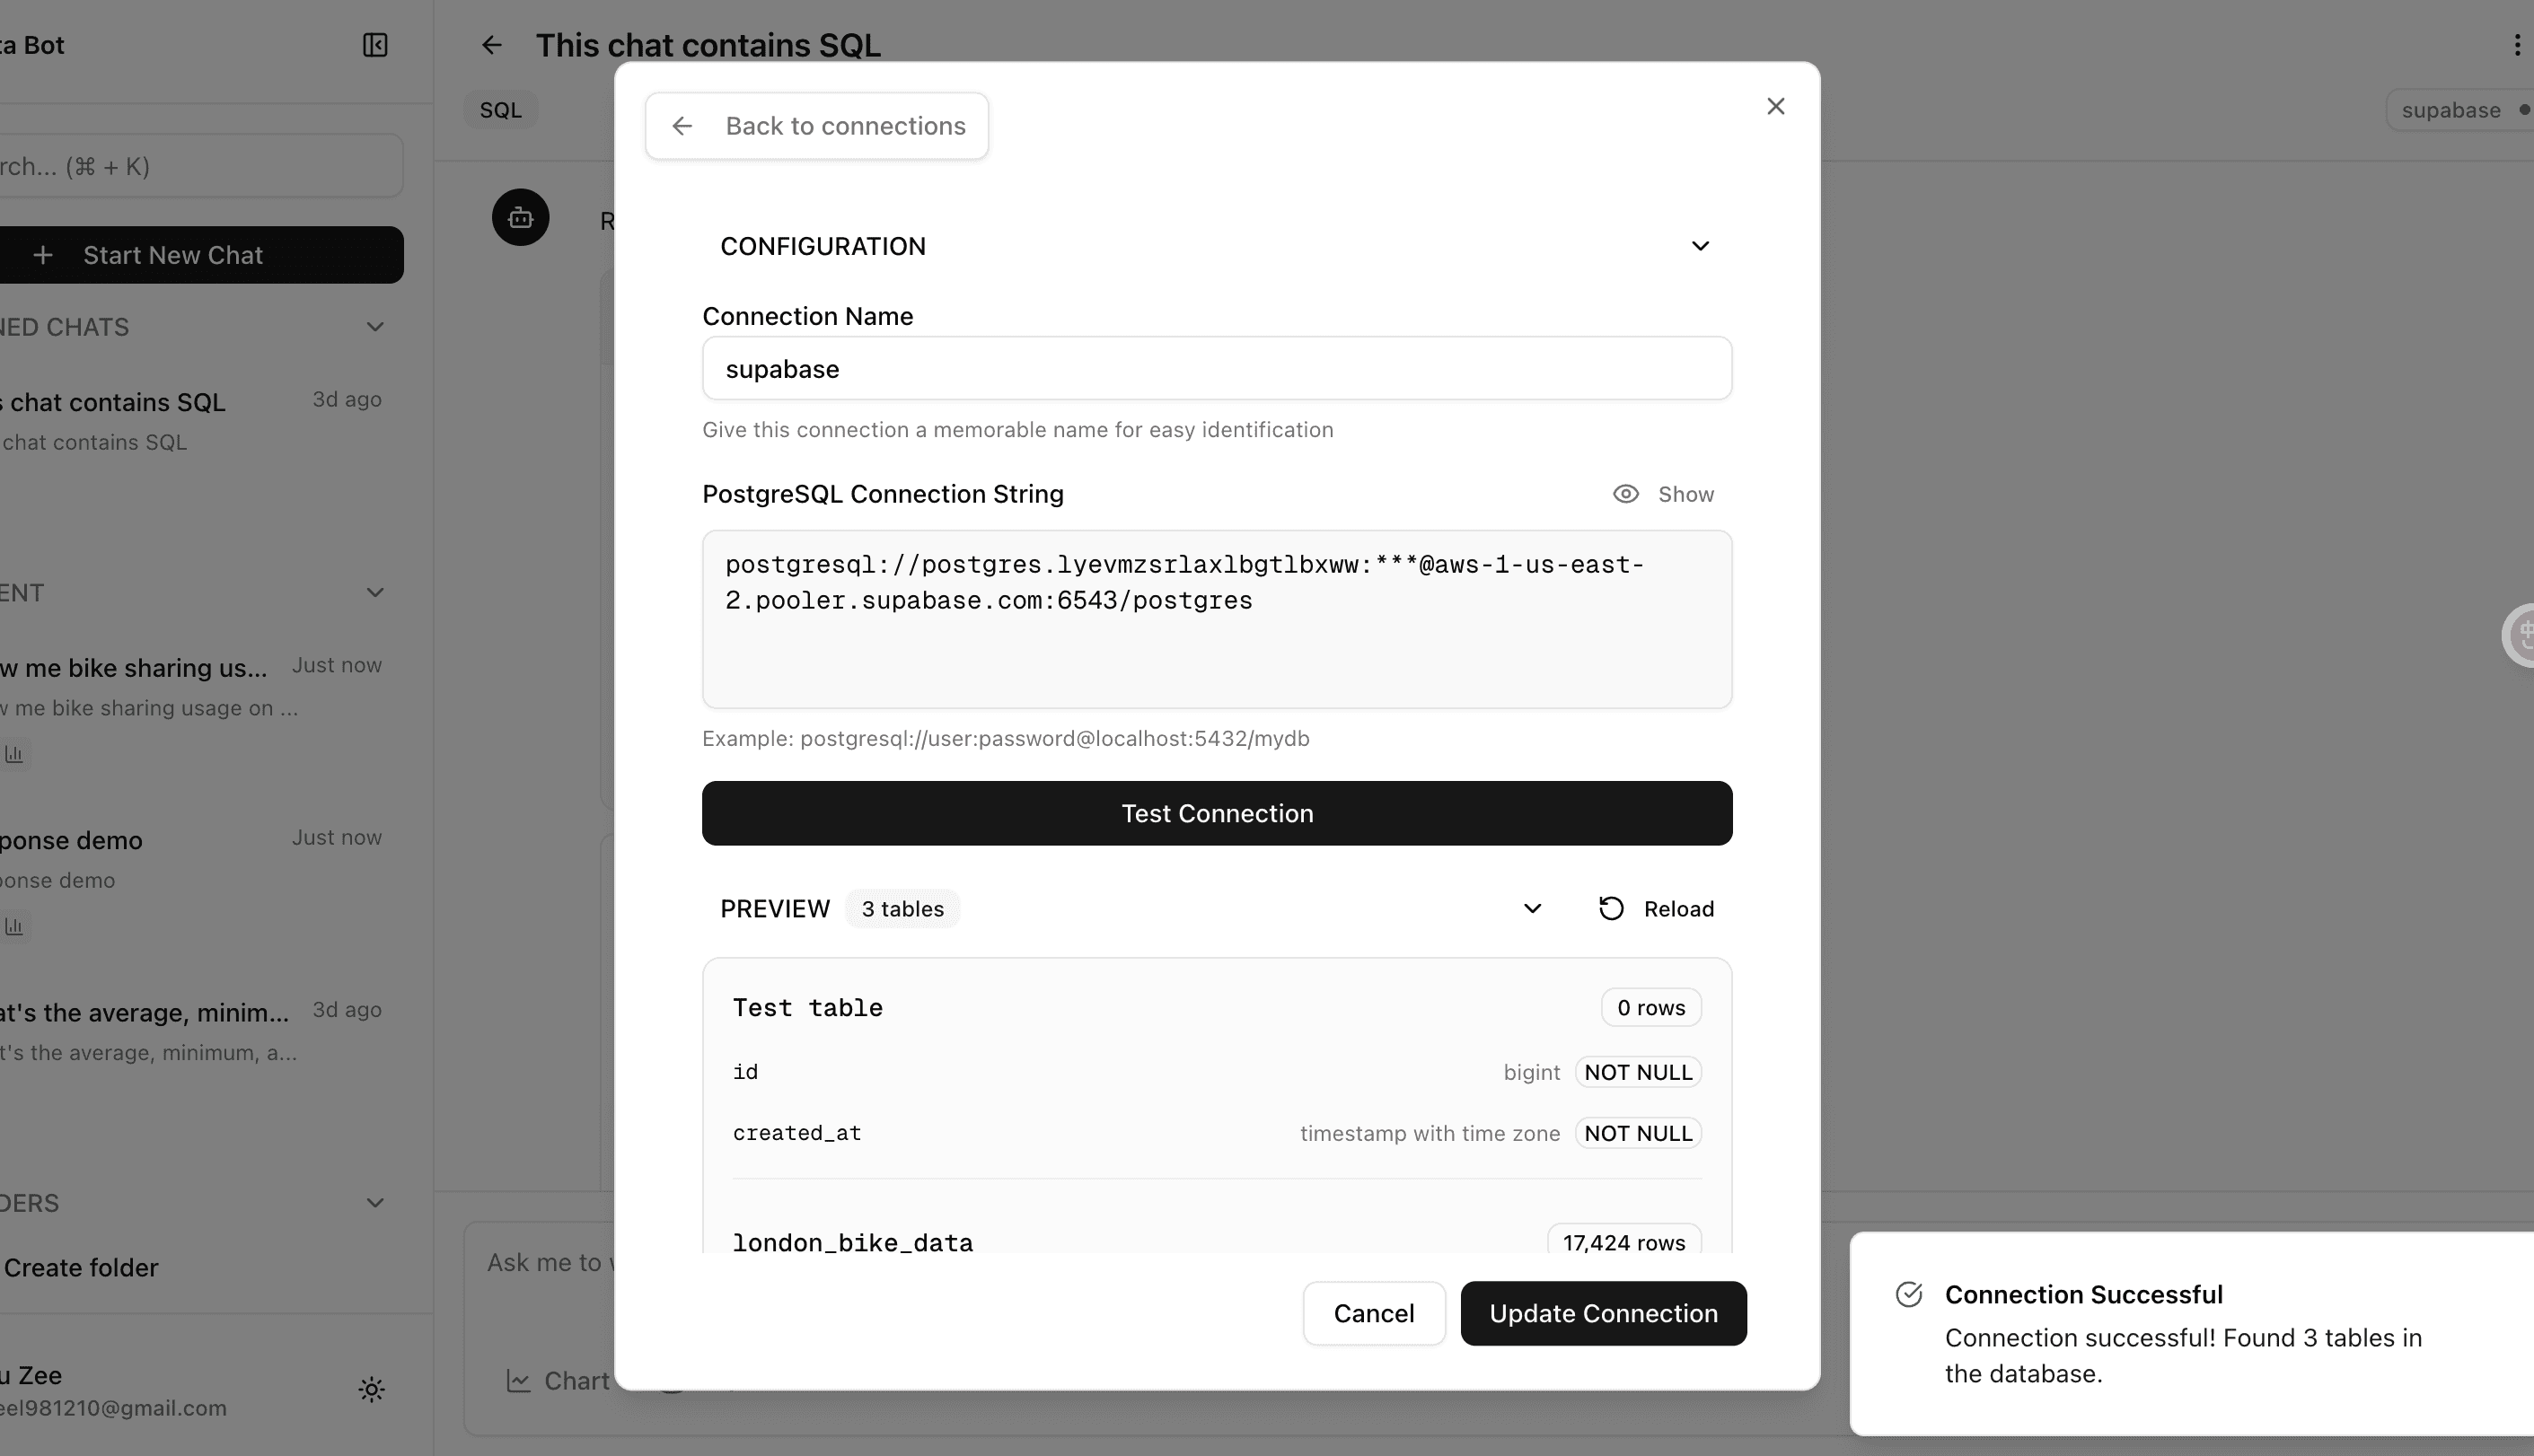The height and width of the screenshot is (1456, 2534).
Task: Select the SQL tag above the chat
Action: 500,110
